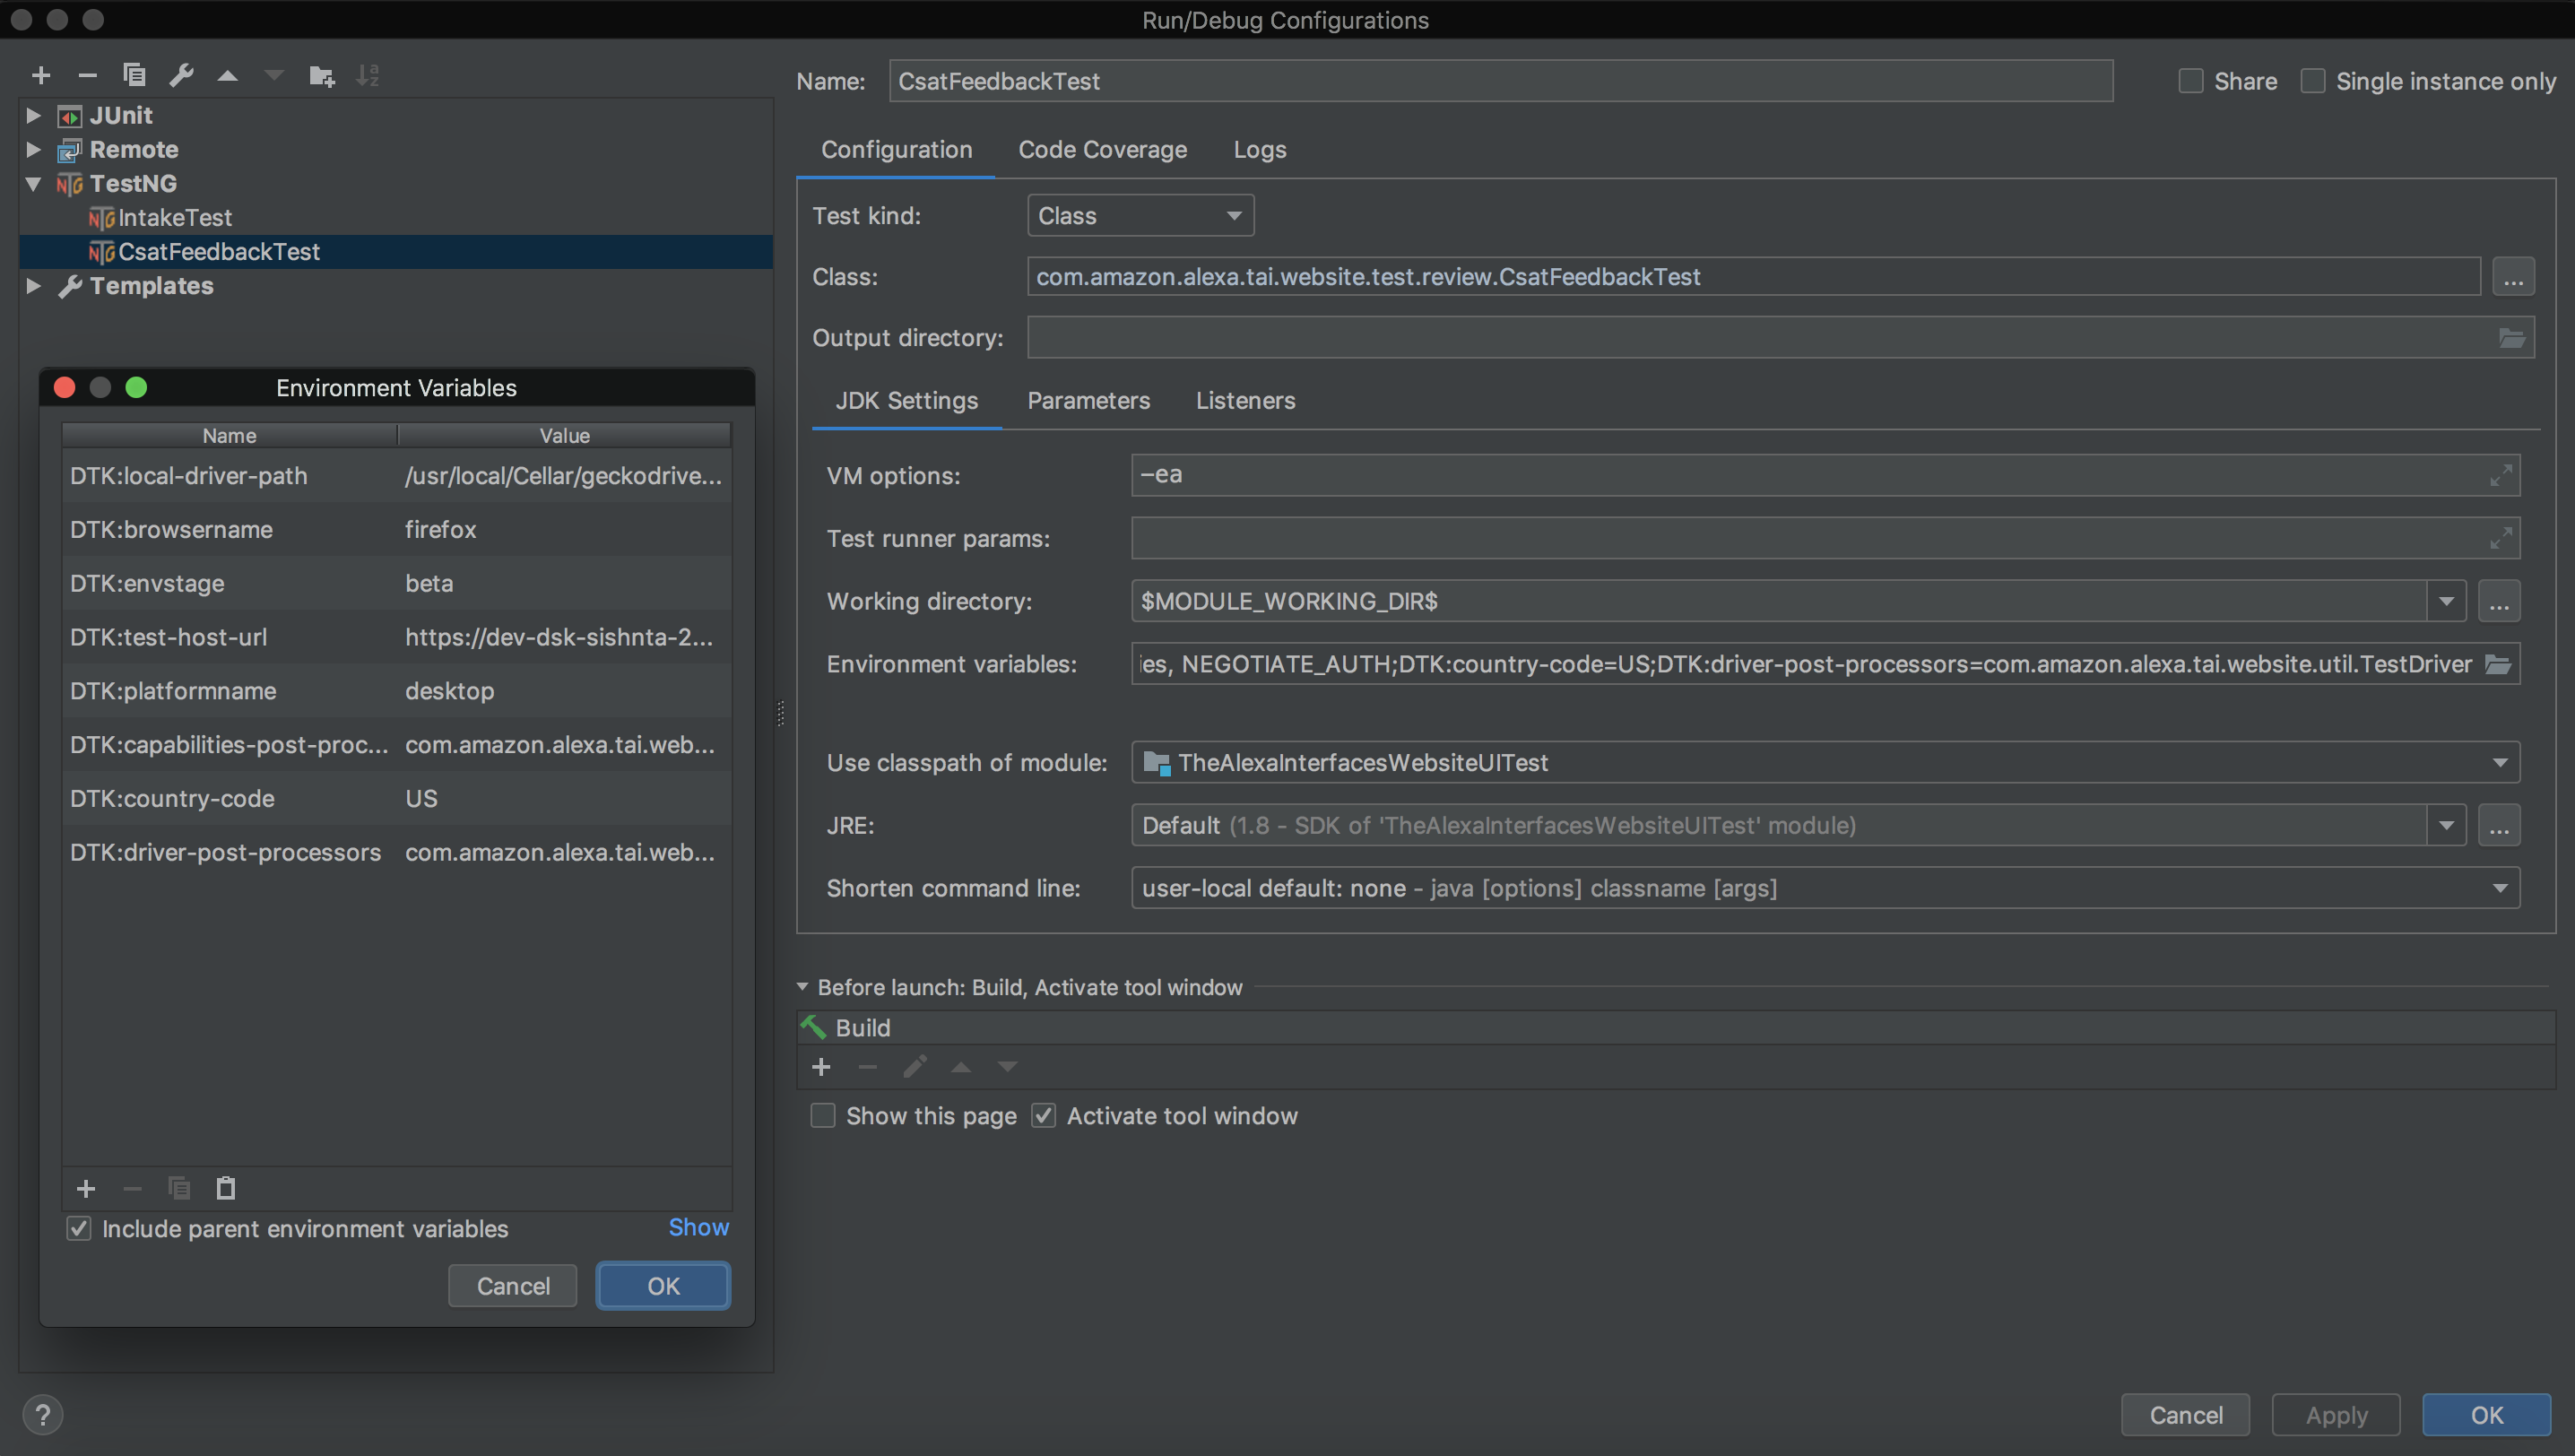Add environment variable plus icon
Screen dimensions: 2575x1456
[x=86, y=1188]
